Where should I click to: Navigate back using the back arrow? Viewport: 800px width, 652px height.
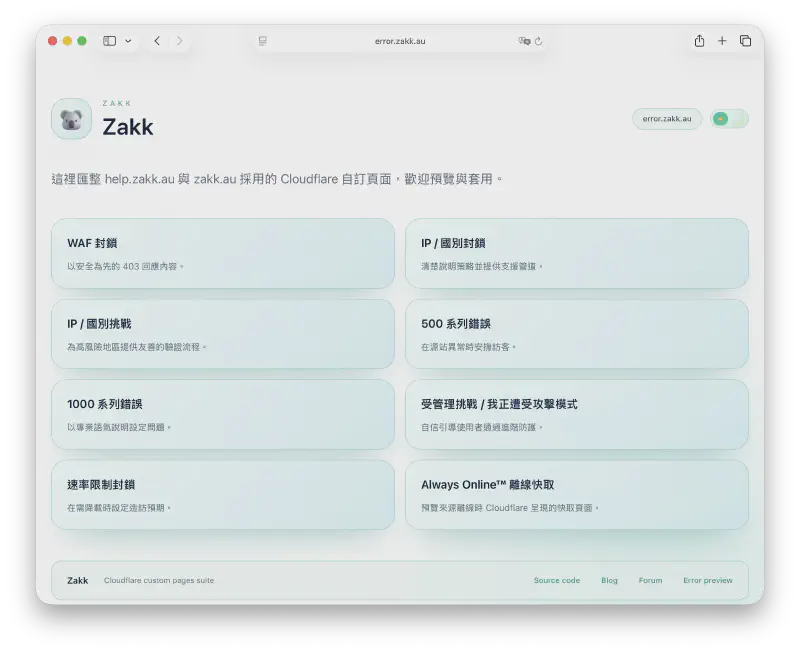pyautogui.click(x=156, y=41)
